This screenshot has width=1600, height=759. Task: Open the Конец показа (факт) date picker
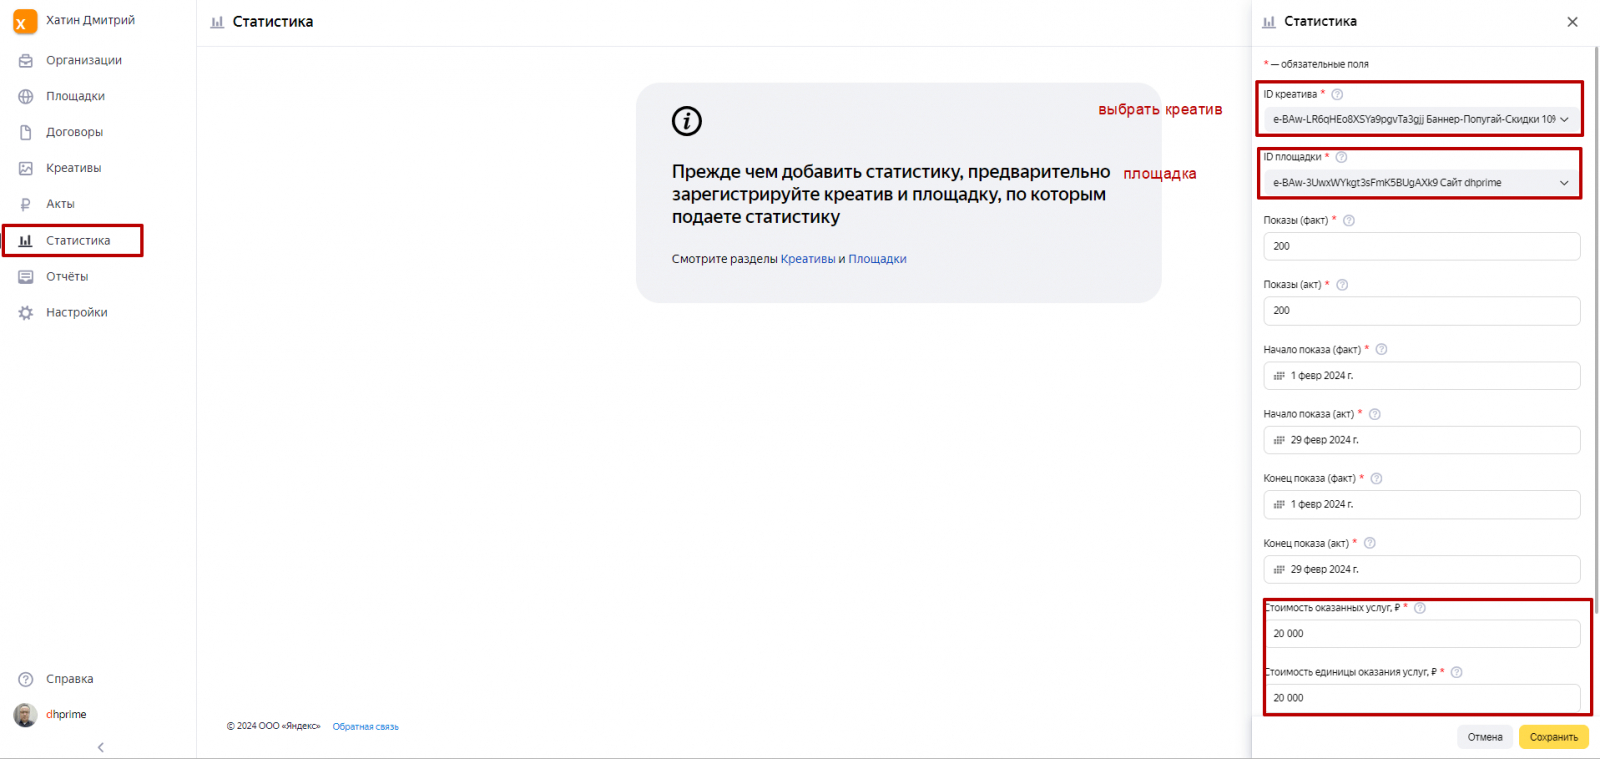(x=1421, y=505)
